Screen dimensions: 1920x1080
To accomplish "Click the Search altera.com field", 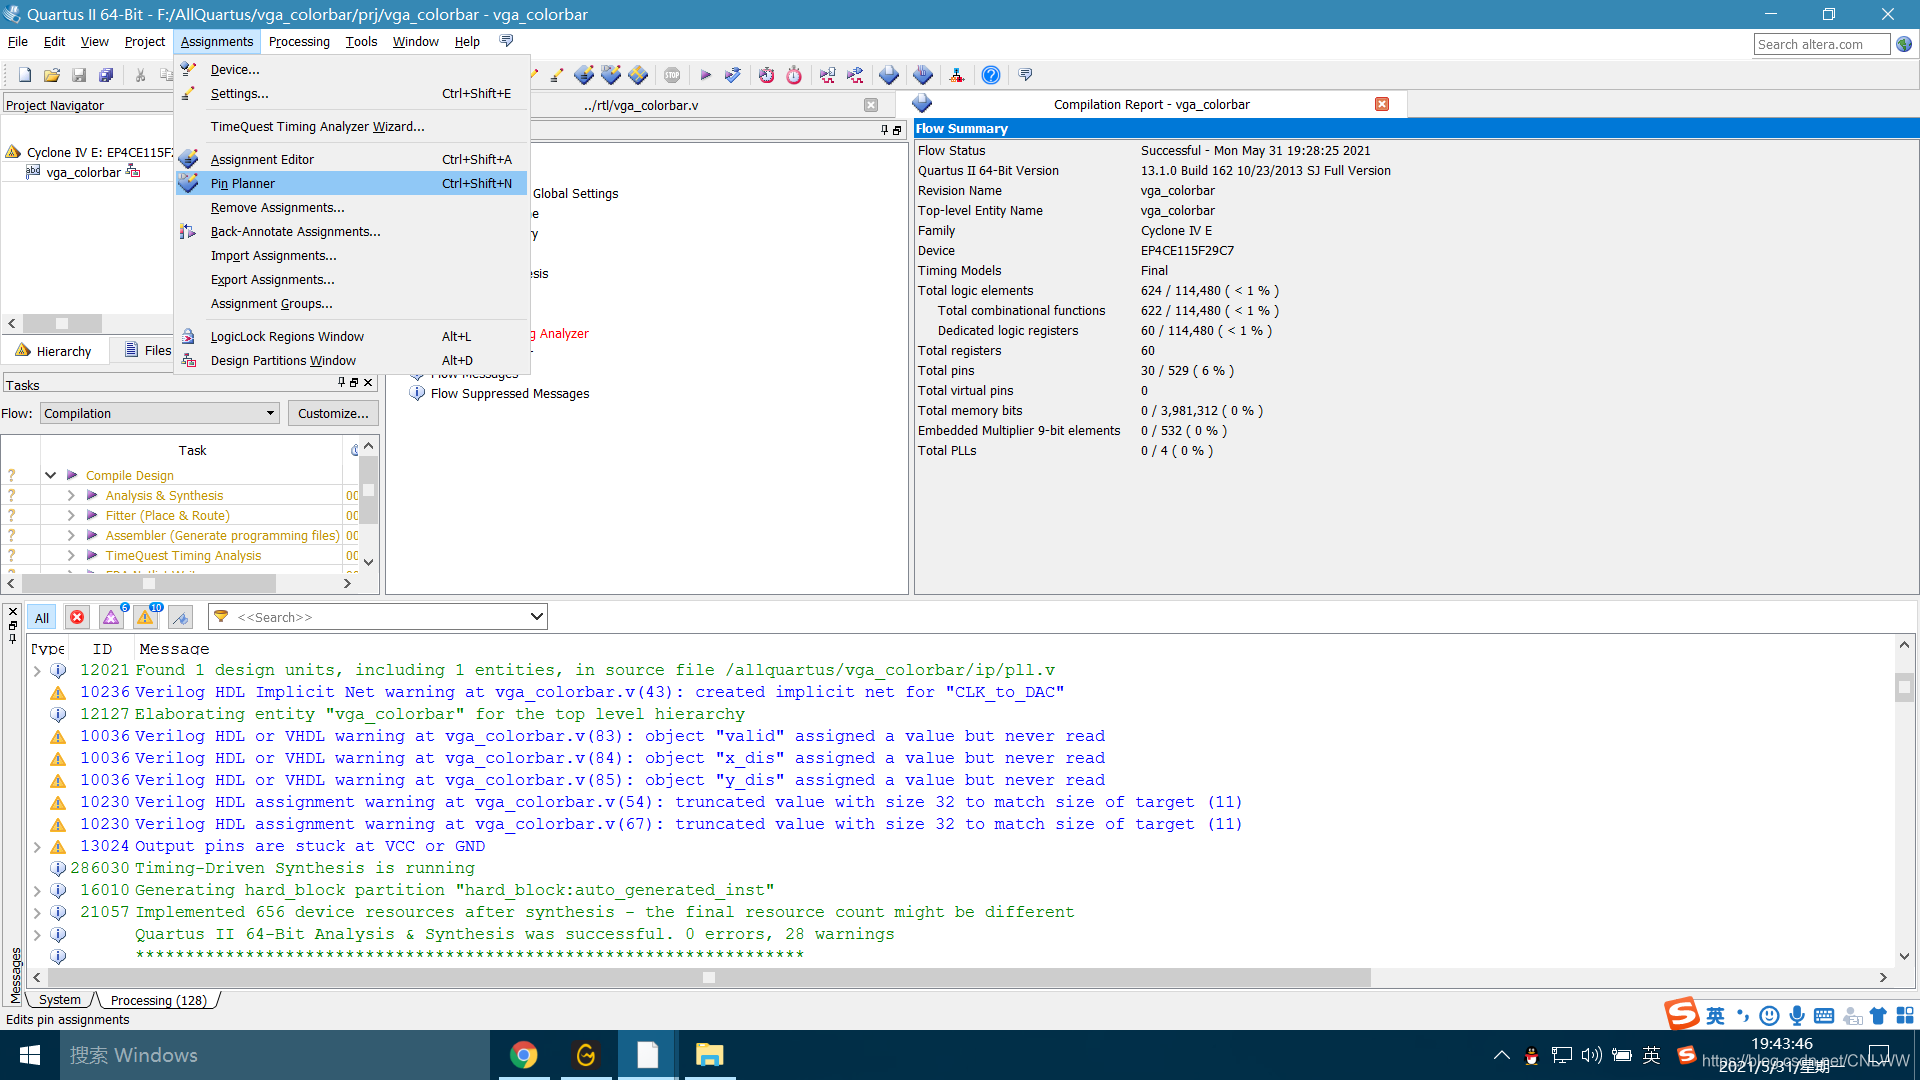I will 1820,44.
